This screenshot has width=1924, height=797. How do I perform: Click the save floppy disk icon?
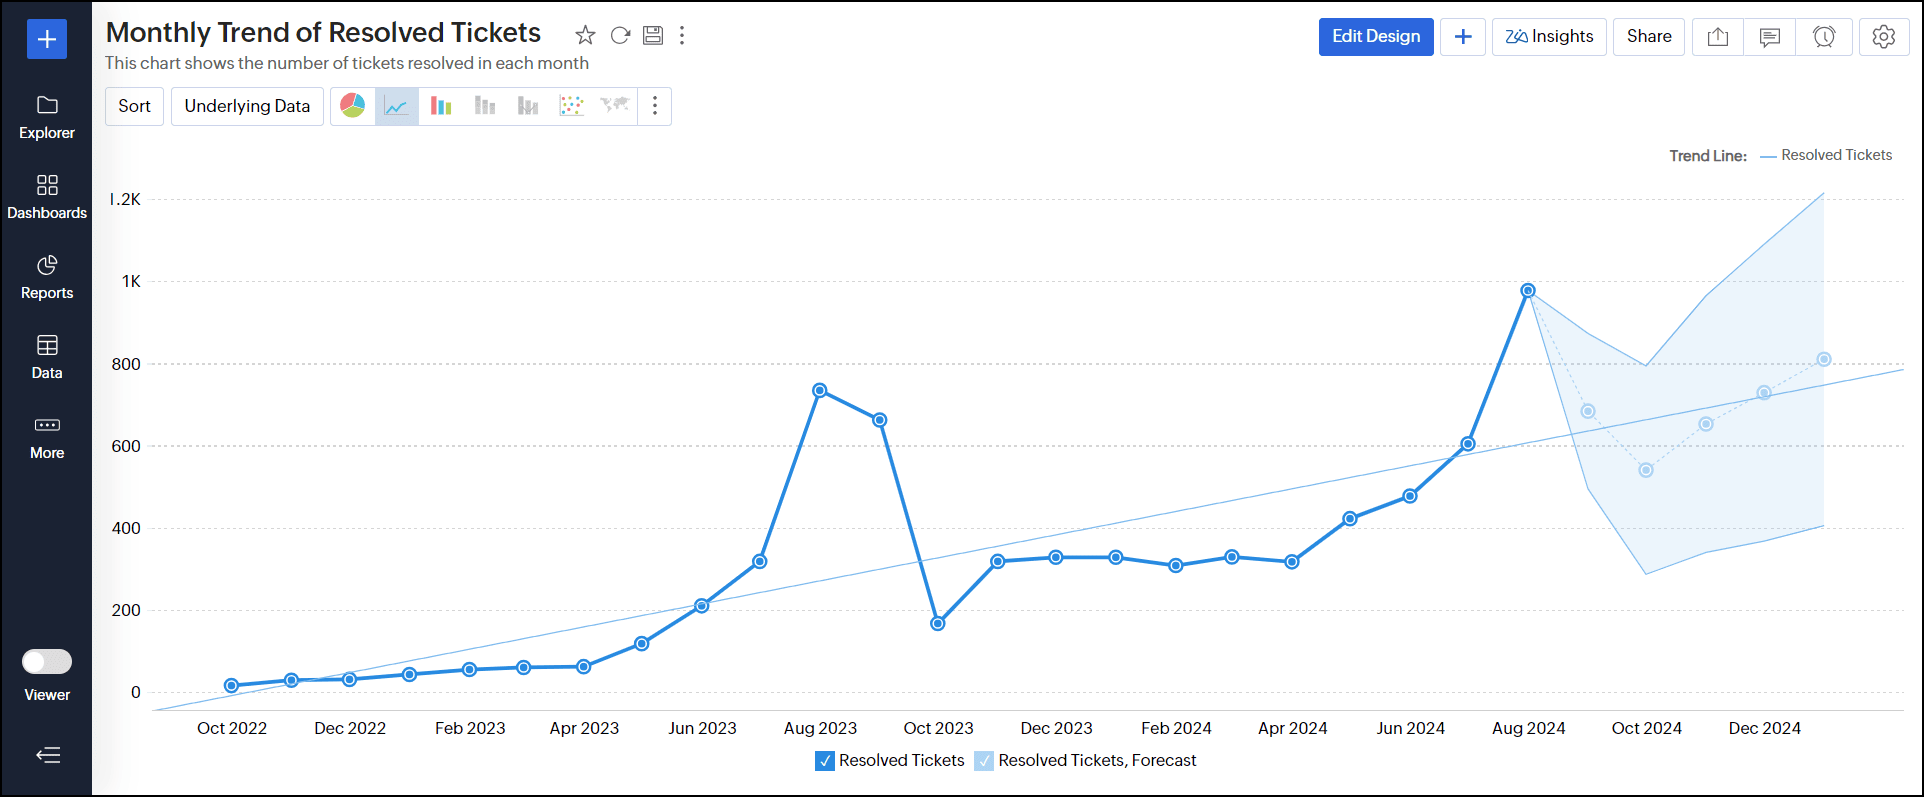point(653,36)
